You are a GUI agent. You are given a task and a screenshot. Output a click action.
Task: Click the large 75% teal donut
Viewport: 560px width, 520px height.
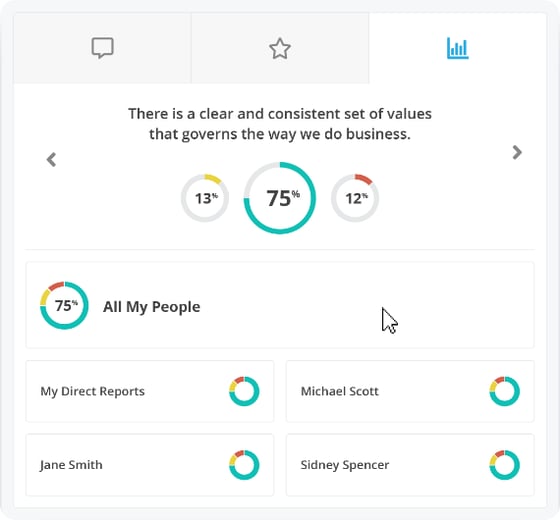pyautogui.click(x=280, y=198)
